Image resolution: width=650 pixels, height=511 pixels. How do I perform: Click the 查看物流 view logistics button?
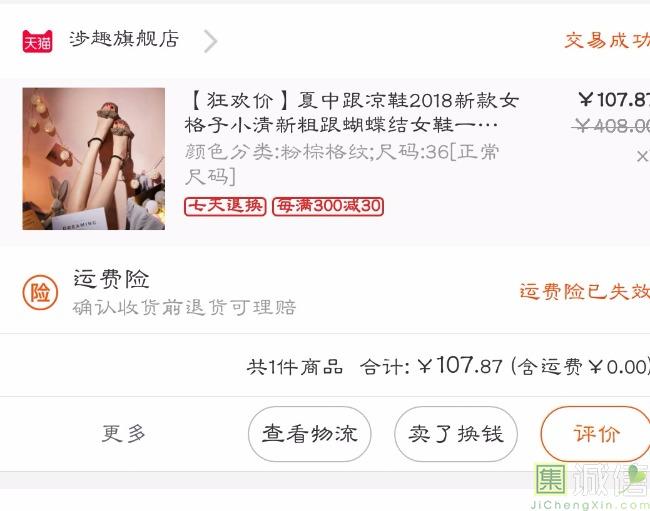310,434
